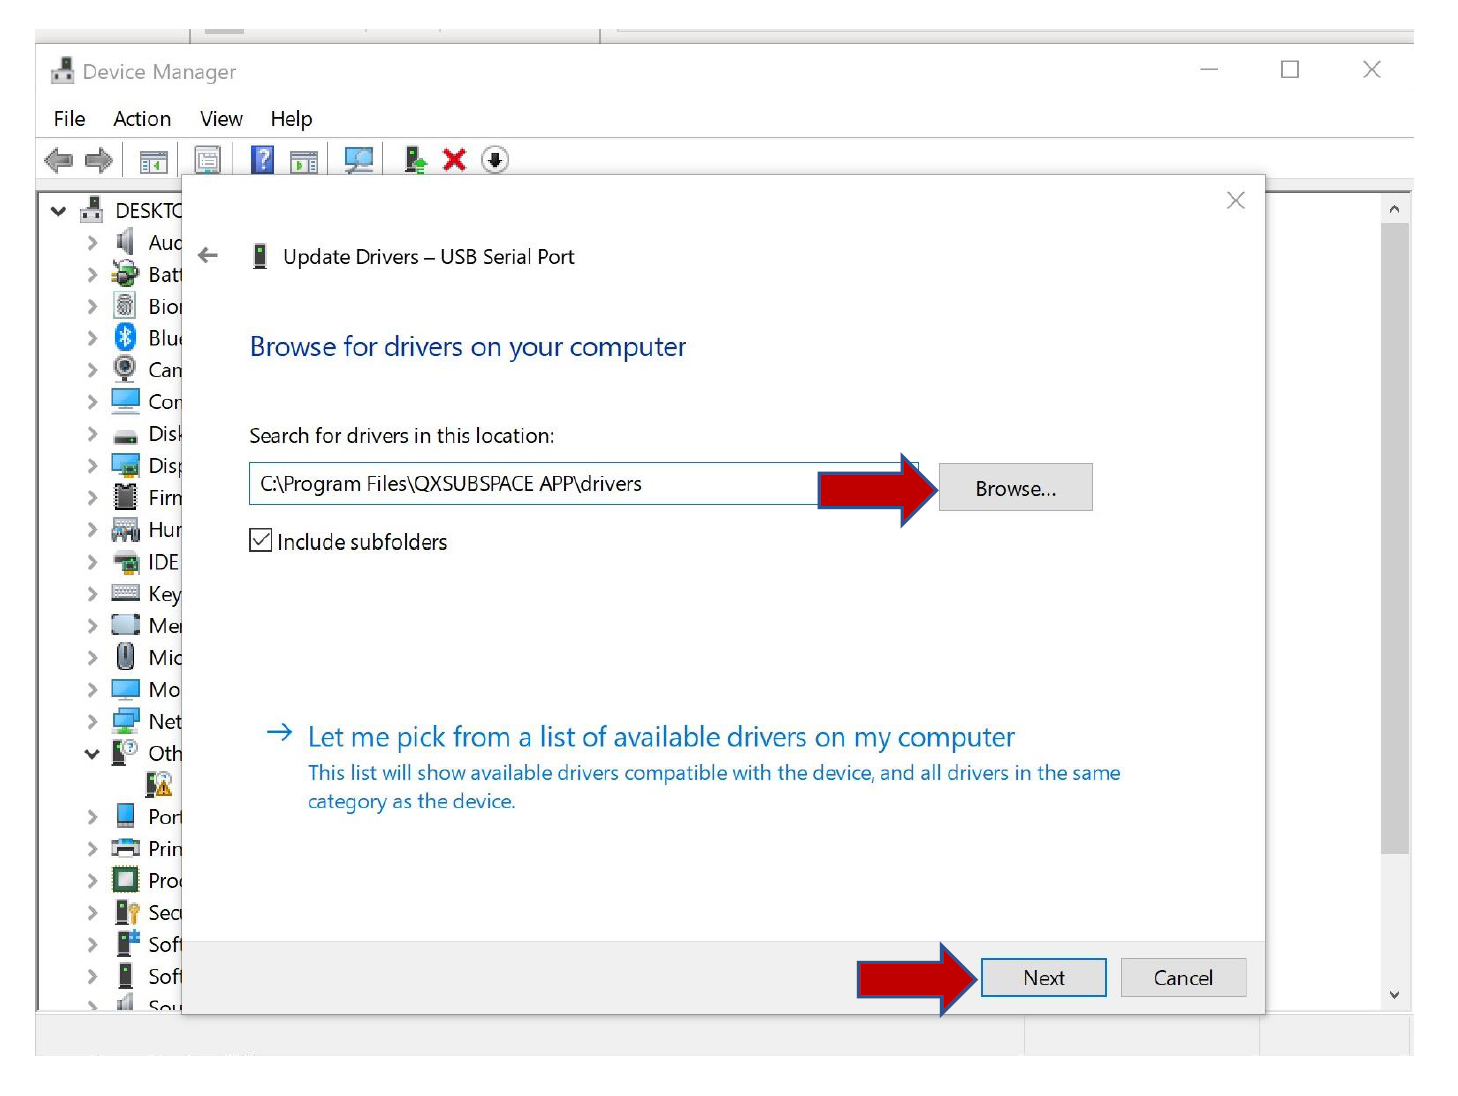Collapse the Other devices category
The width and height of the screenshot is (1458, 1096).
90,753
